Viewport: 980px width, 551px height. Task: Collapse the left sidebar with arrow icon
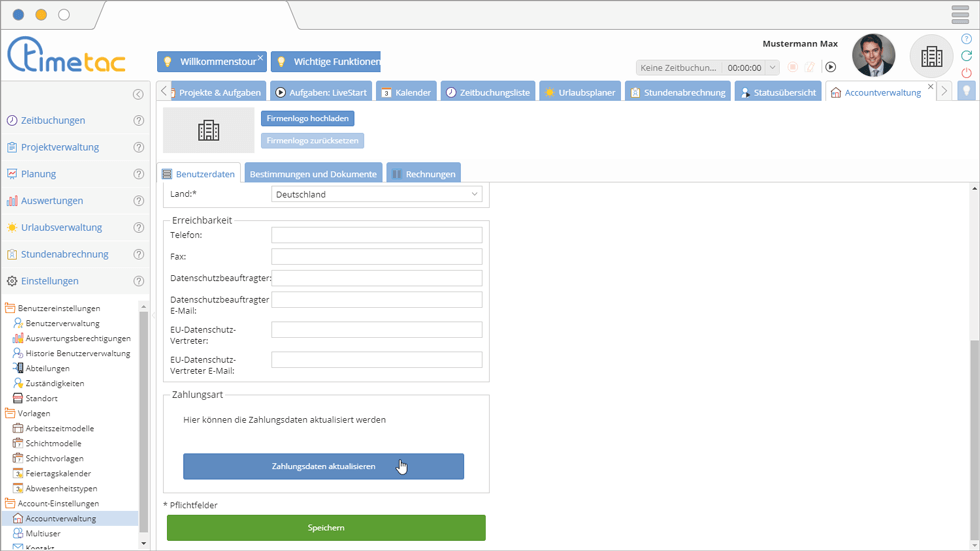138,94
